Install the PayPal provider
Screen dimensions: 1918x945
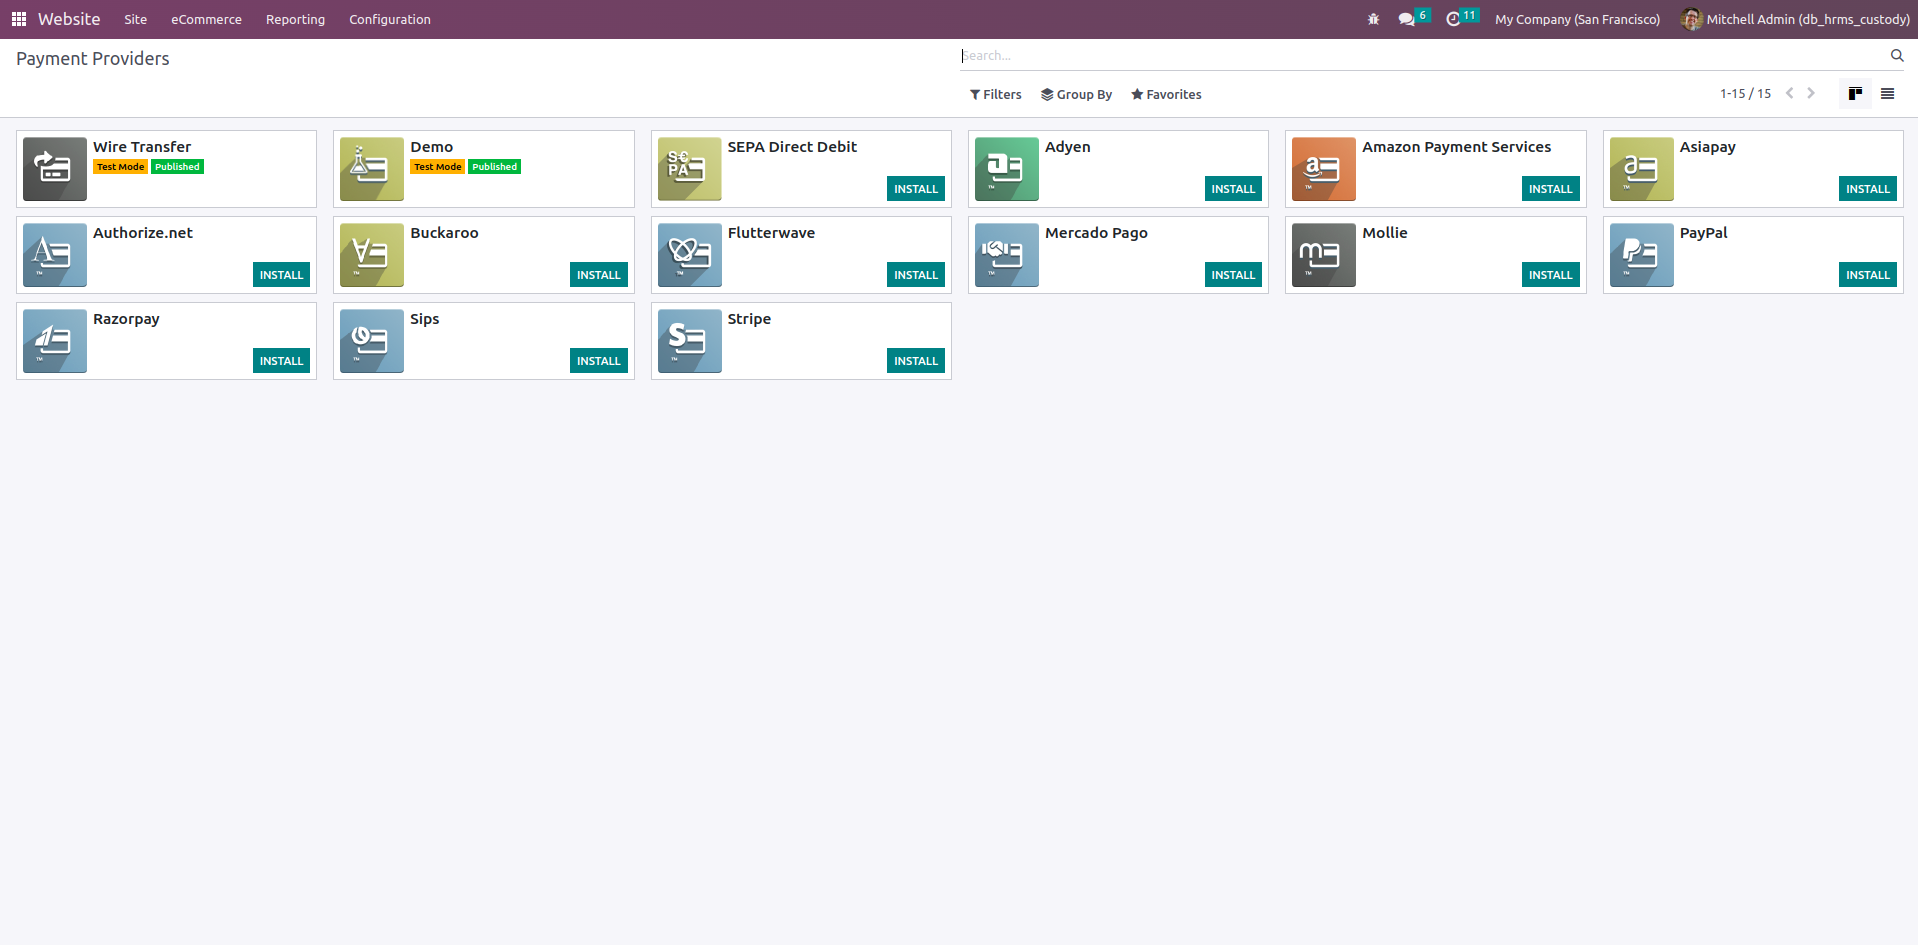pyautogui.click(x=1868, y=275)
